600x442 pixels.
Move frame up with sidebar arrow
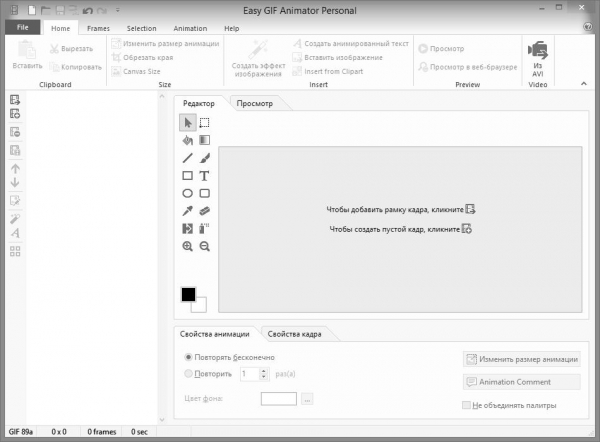pos(15,168)
